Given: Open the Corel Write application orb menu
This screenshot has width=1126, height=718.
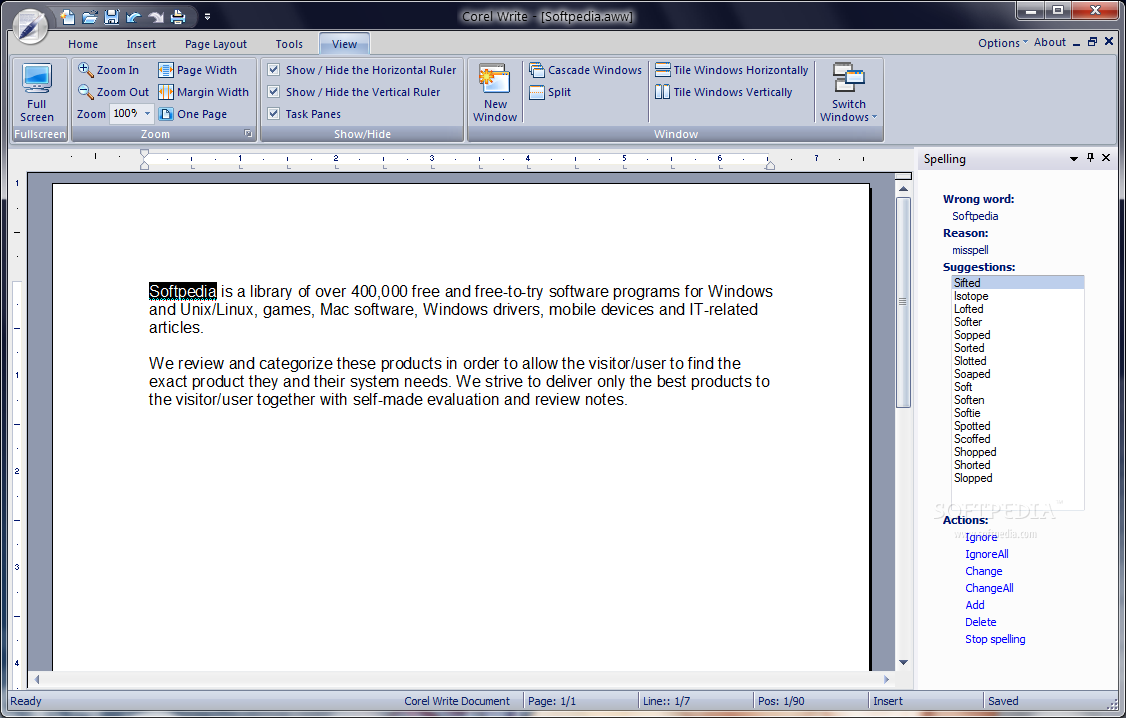Looking at the screenshot, I should pyautogui.click(x=29, y=27).
